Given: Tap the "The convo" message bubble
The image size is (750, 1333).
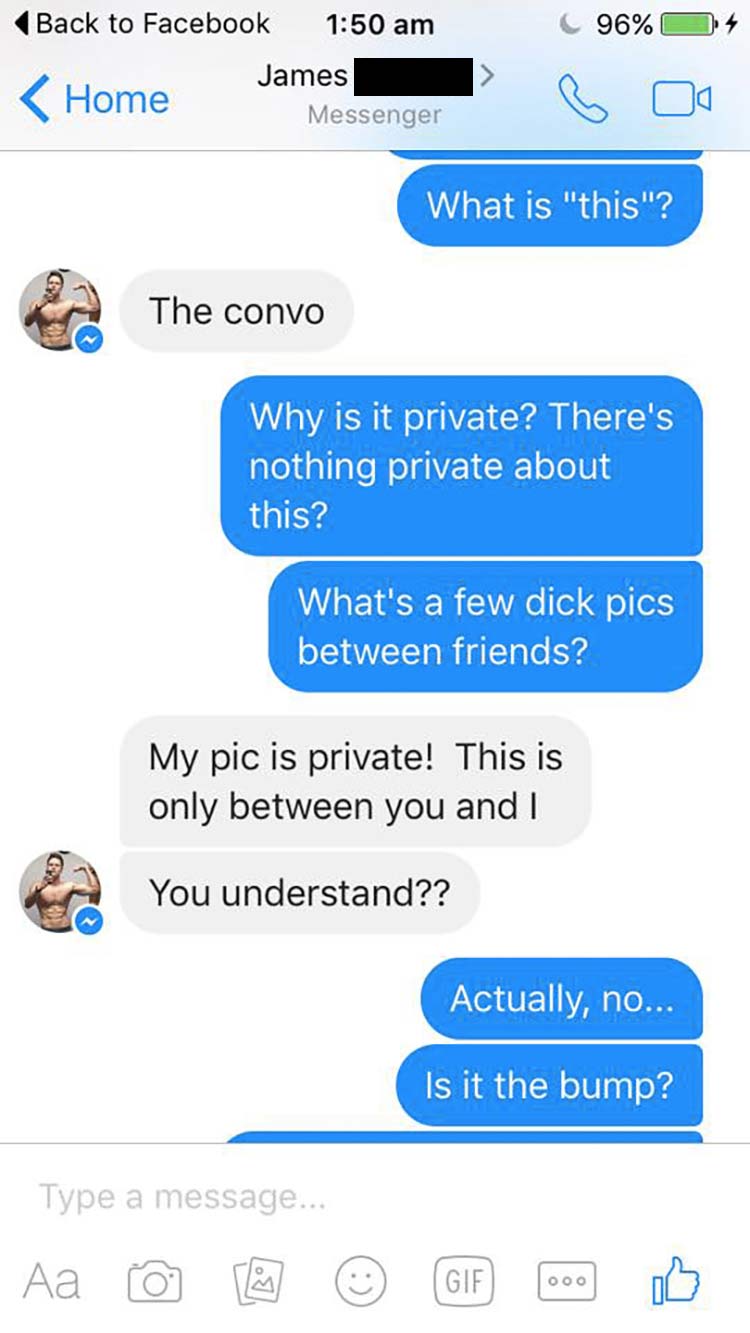Looking at the screenshot, I should click(x=236, y=311).
